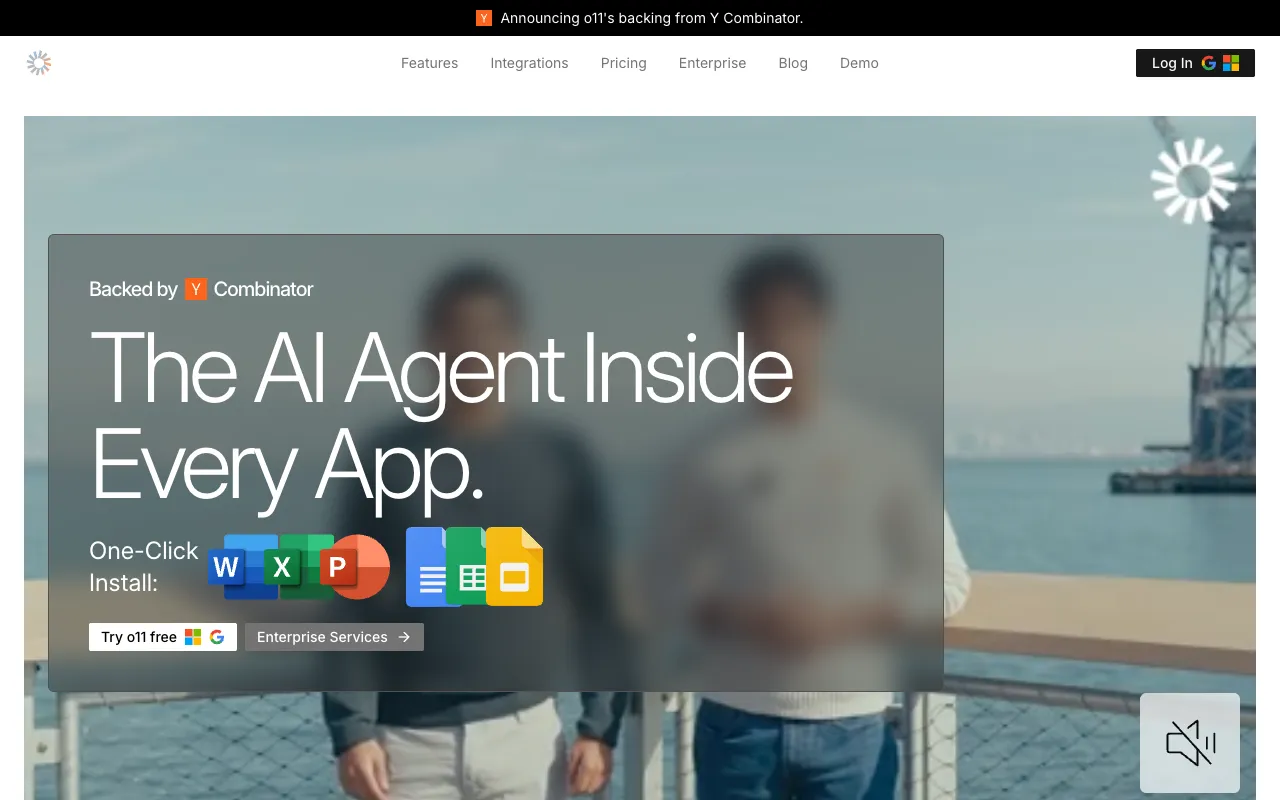The height and width of the screenshot is (800, 1280).
Task: Open Enterprise Services button with arrow
Action: (334, 637)
